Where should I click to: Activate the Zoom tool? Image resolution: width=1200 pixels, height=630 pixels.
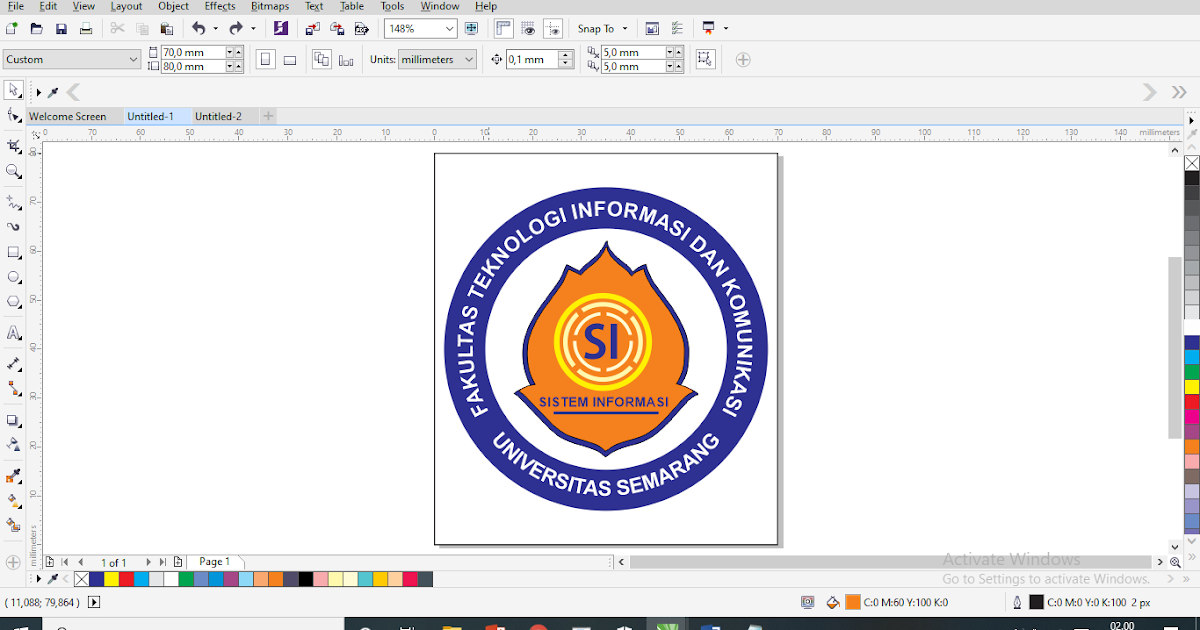(13, 169)
